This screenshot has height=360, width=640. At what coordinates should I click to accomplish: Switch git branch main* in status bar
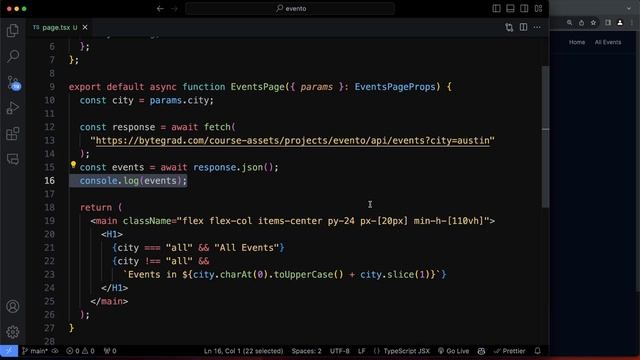click(35, 351)
